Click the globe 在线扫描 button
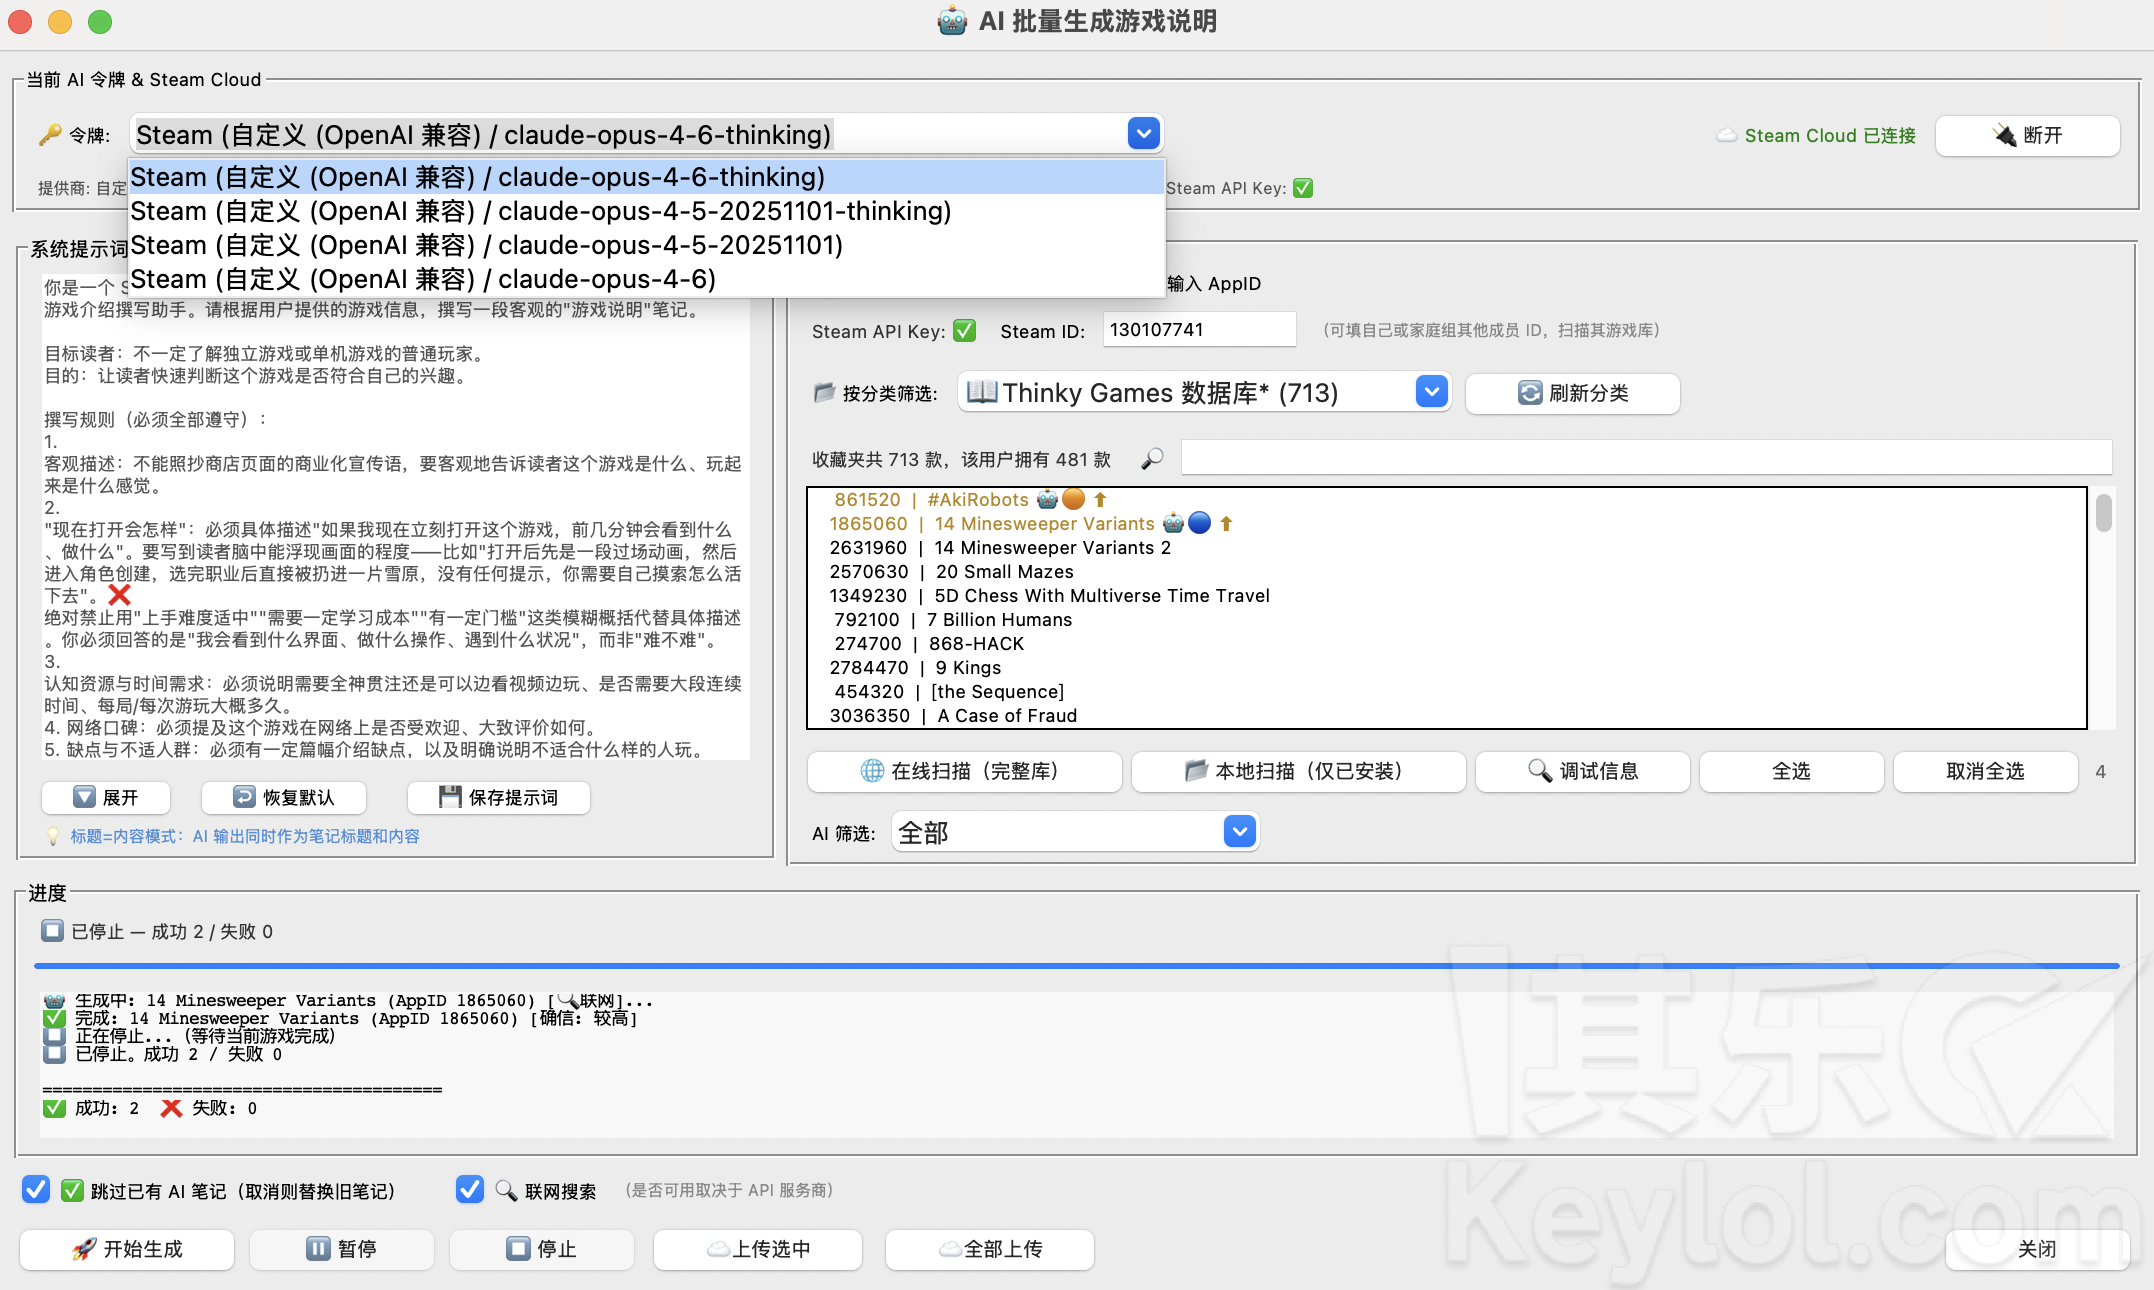 963,771
